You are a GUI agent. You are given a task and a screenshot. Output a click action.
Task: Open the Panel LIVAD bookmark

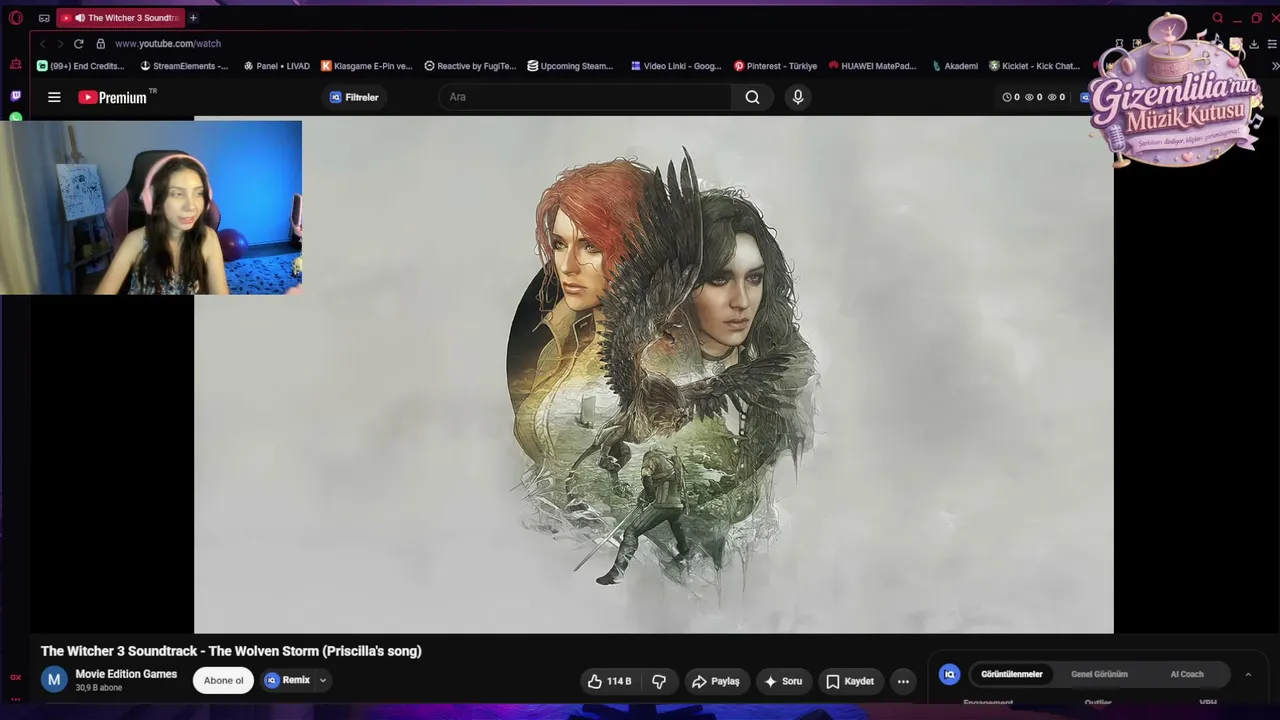pos(277,66)
